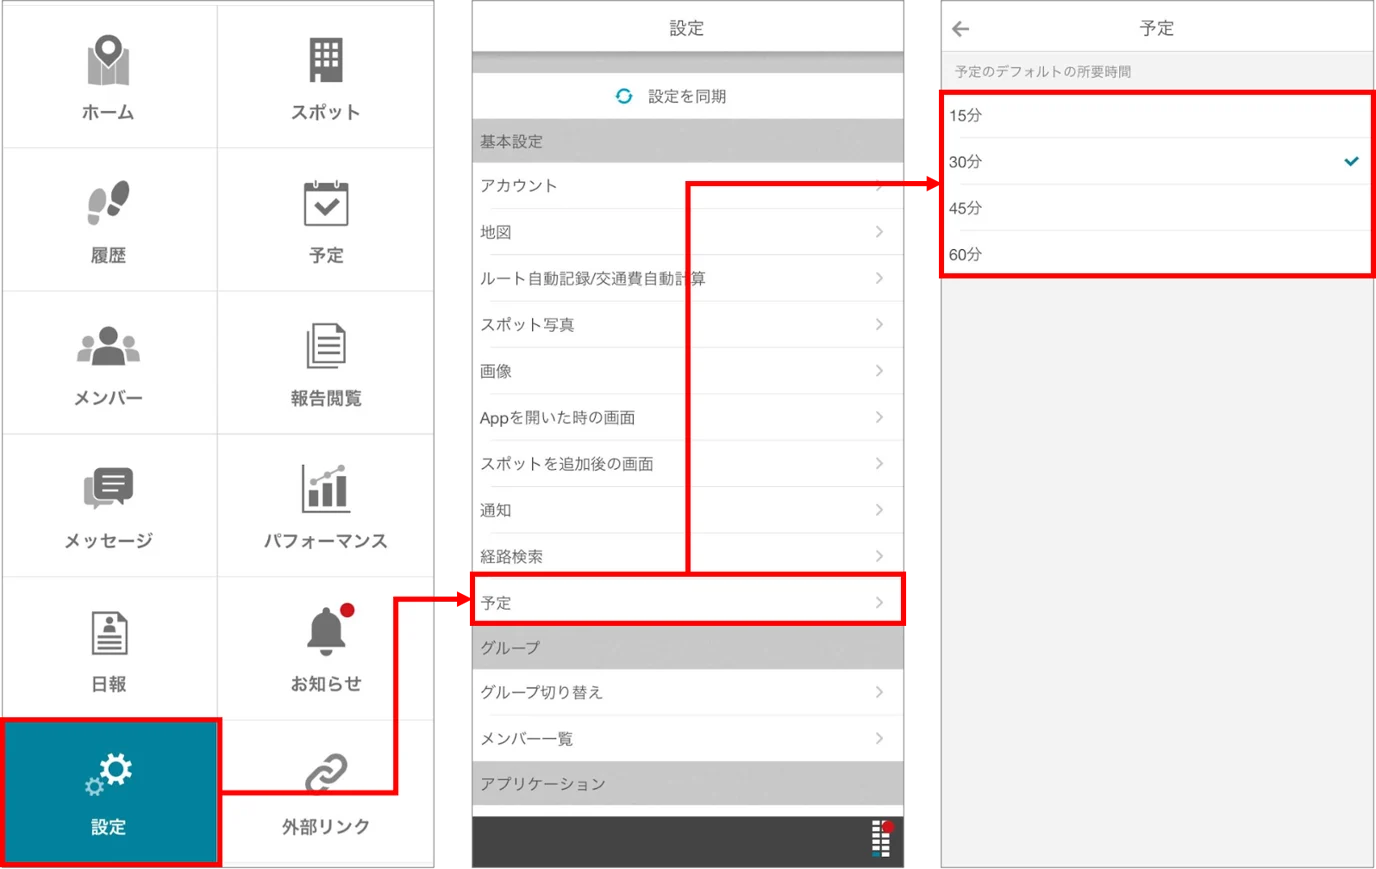Open the 外部リンク chain icon
The image size is (1376, 869).
[x=325, y=773]
